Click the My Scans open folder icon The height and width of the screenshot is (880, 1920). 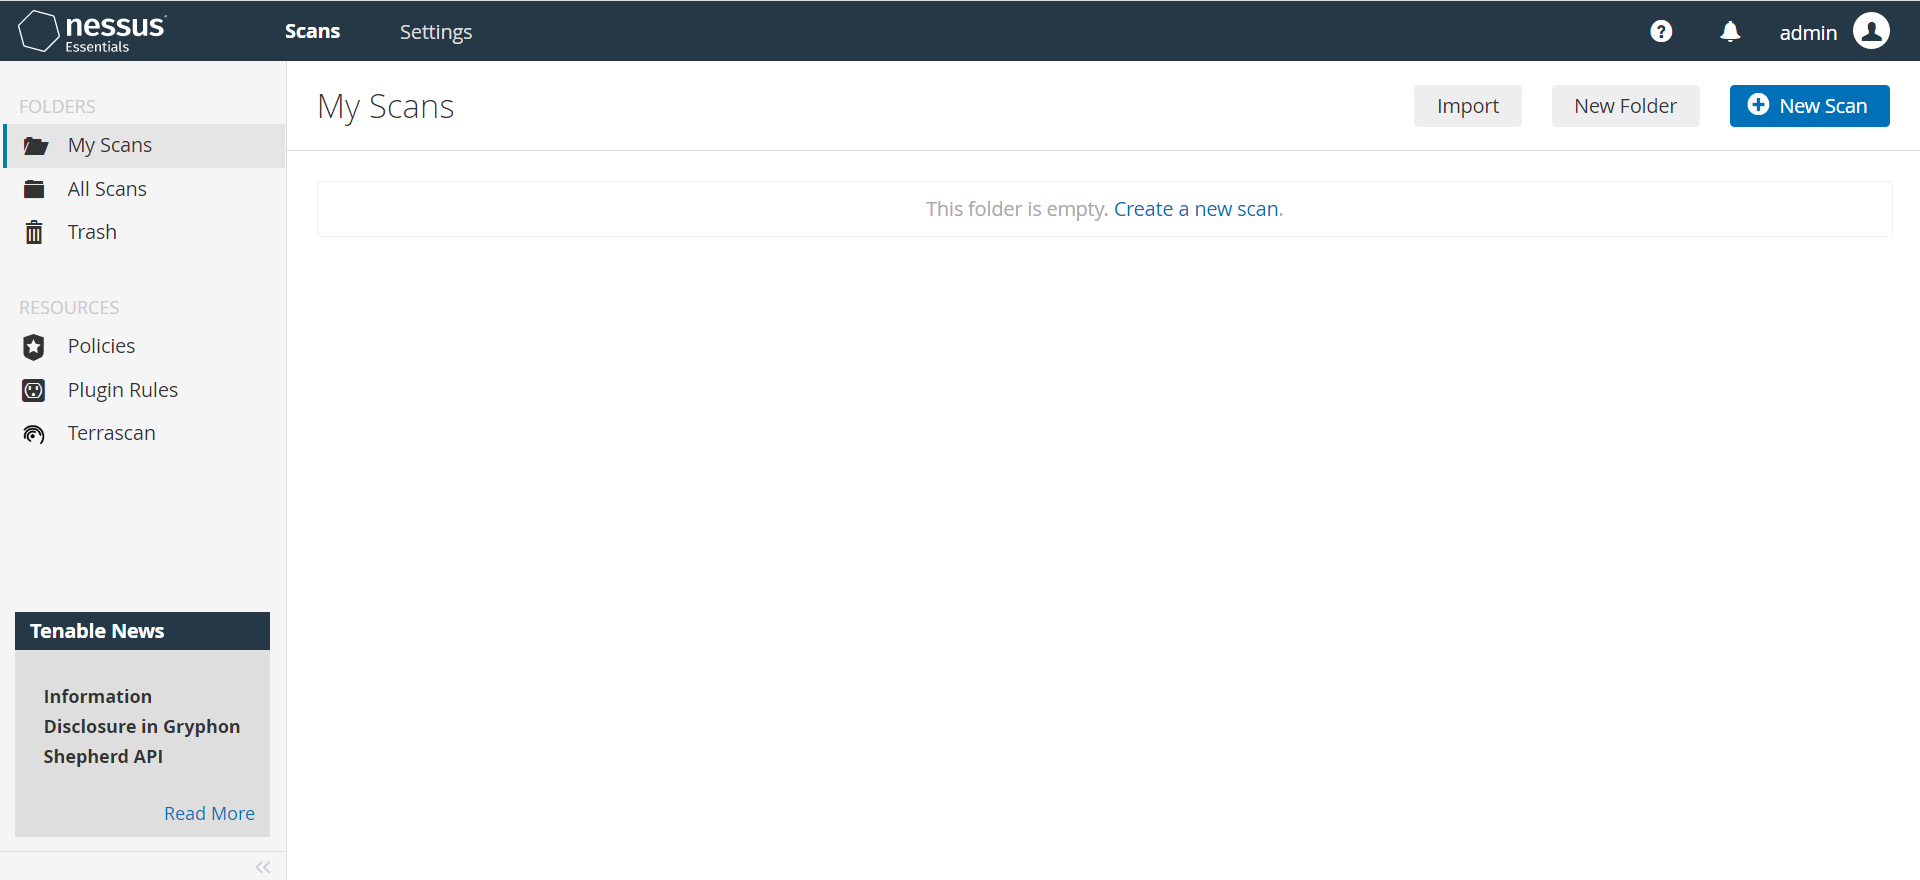pyautogui.click(x=35, y=146)
